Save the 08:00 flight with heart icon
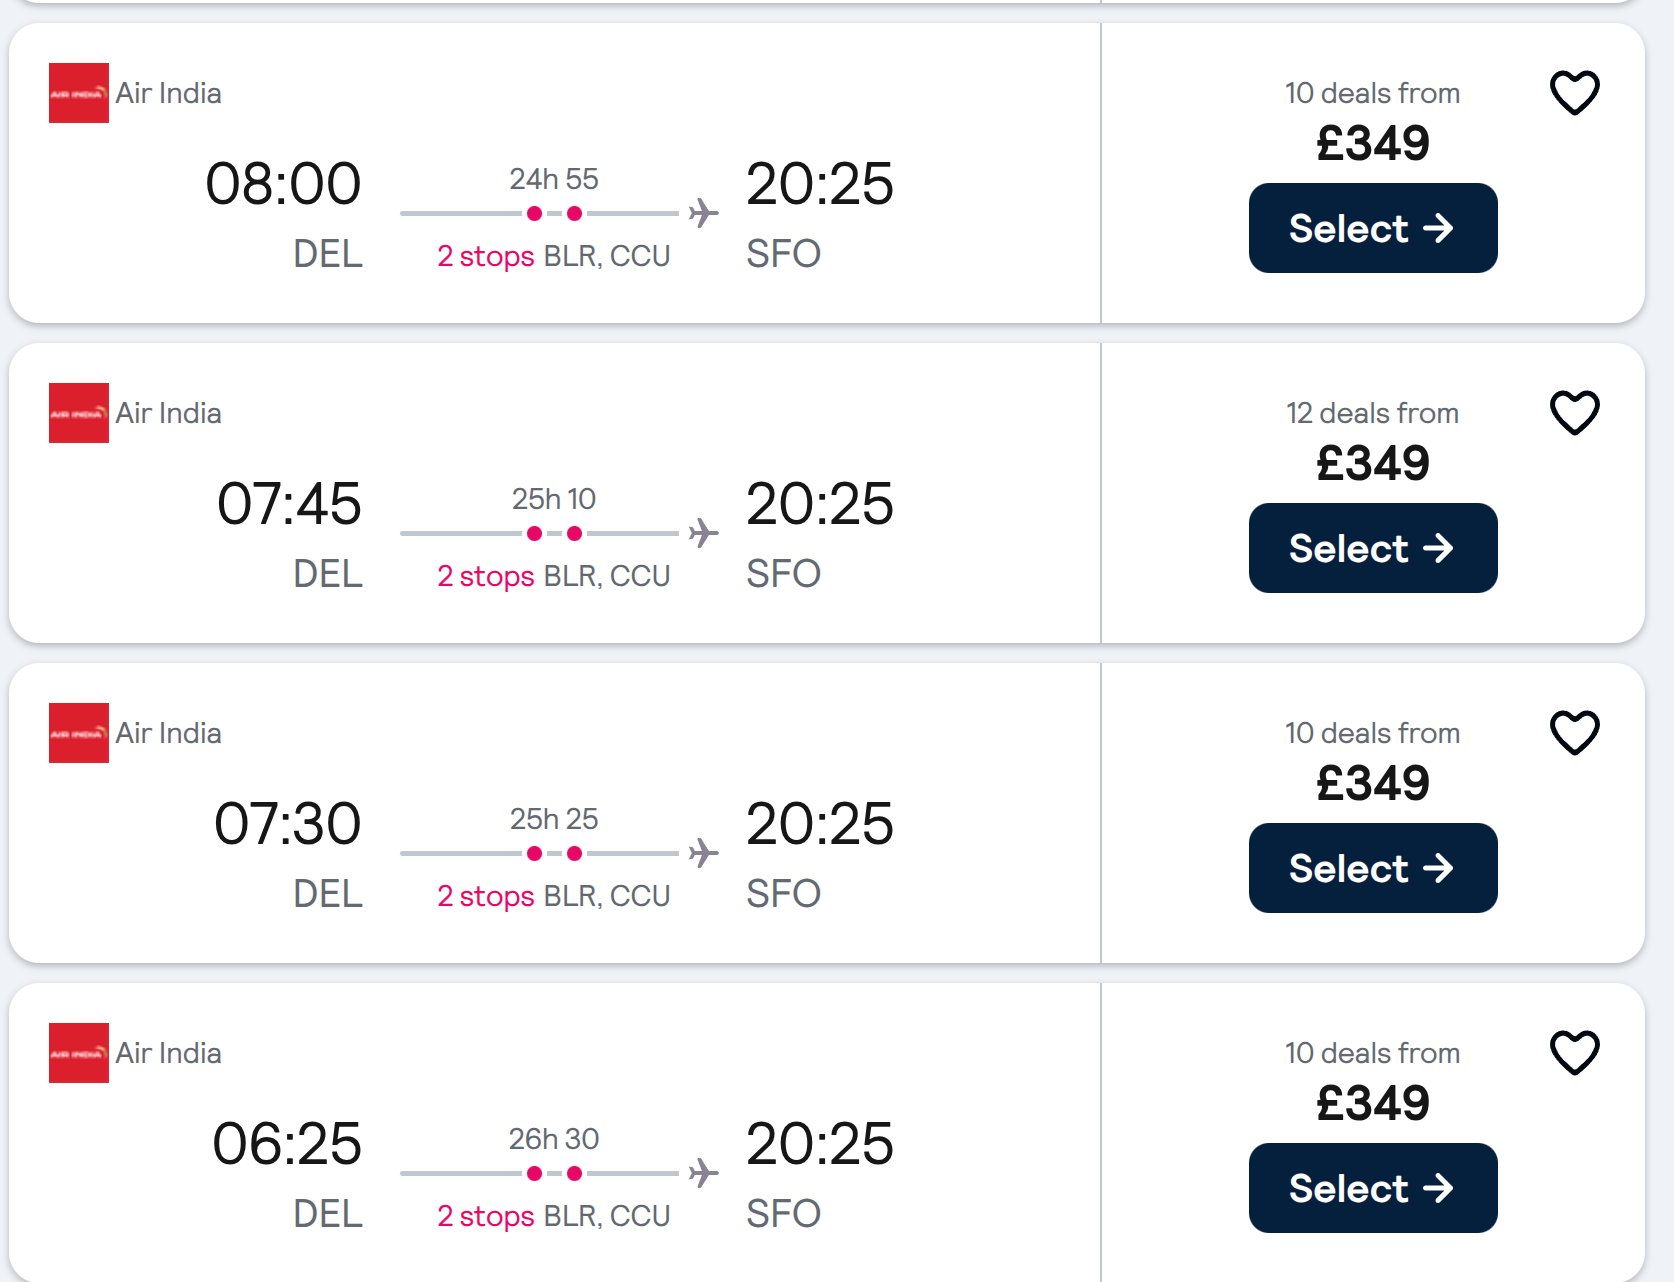The image size is (1674, 1282). tap(1574, 93)
